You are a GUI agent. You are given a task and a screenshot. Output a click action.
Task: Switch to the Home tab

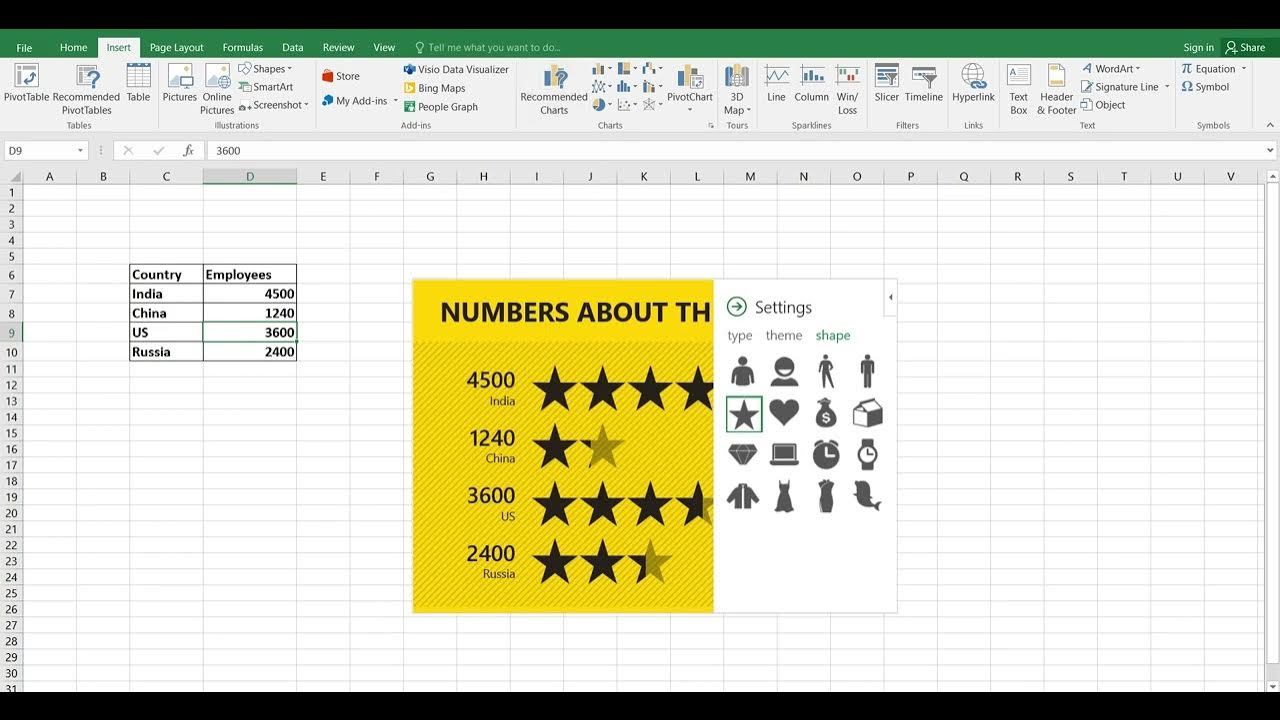[73, 47]
